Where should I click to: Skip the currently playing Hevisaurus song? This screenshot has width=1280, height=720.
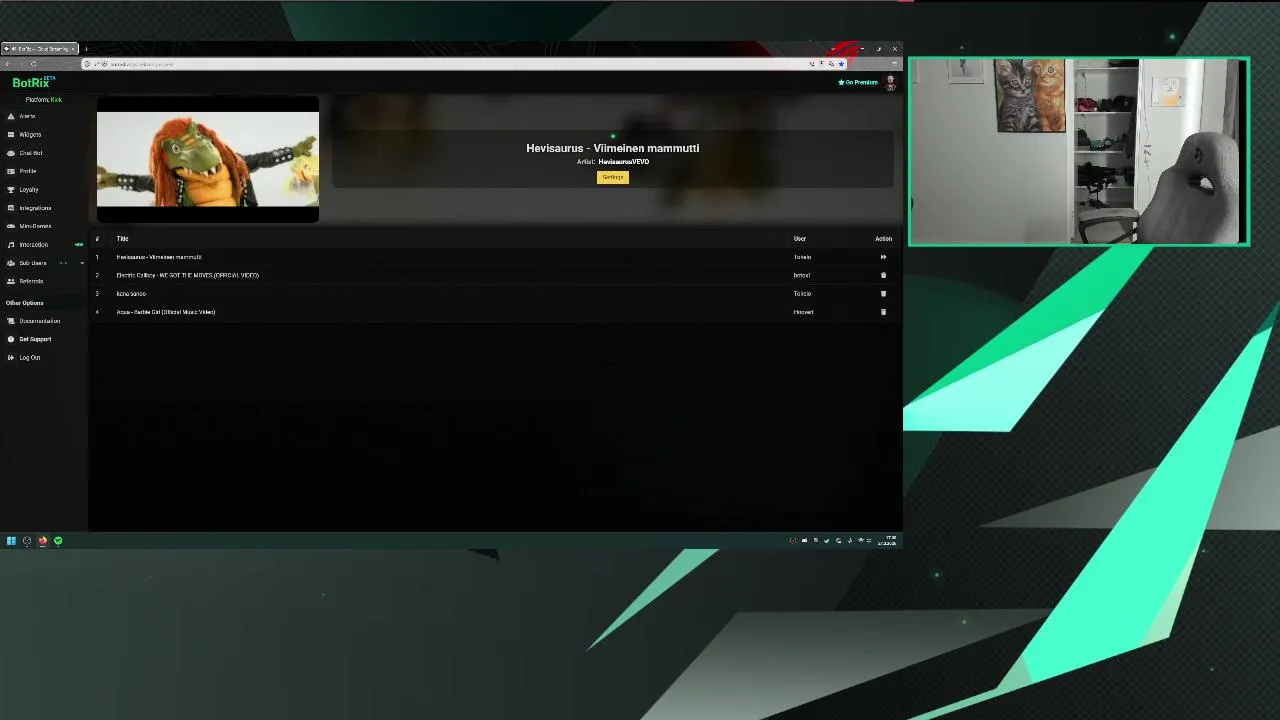[x=883, y=257]
